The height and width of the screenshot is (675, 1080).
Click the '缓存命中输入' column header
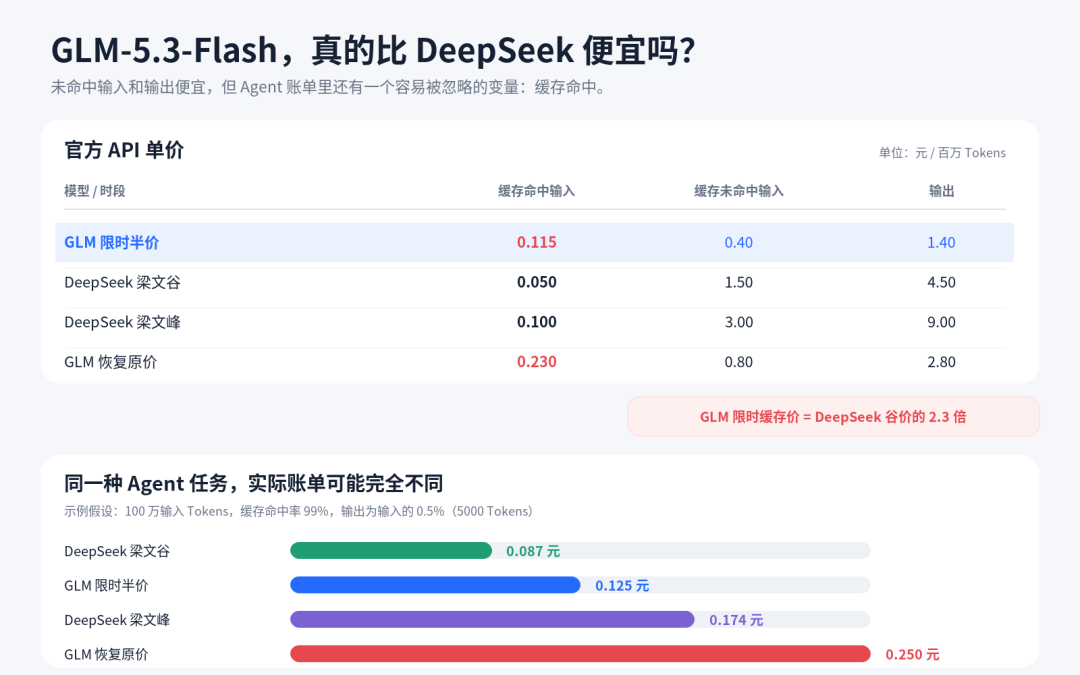[x=537, y=191]
